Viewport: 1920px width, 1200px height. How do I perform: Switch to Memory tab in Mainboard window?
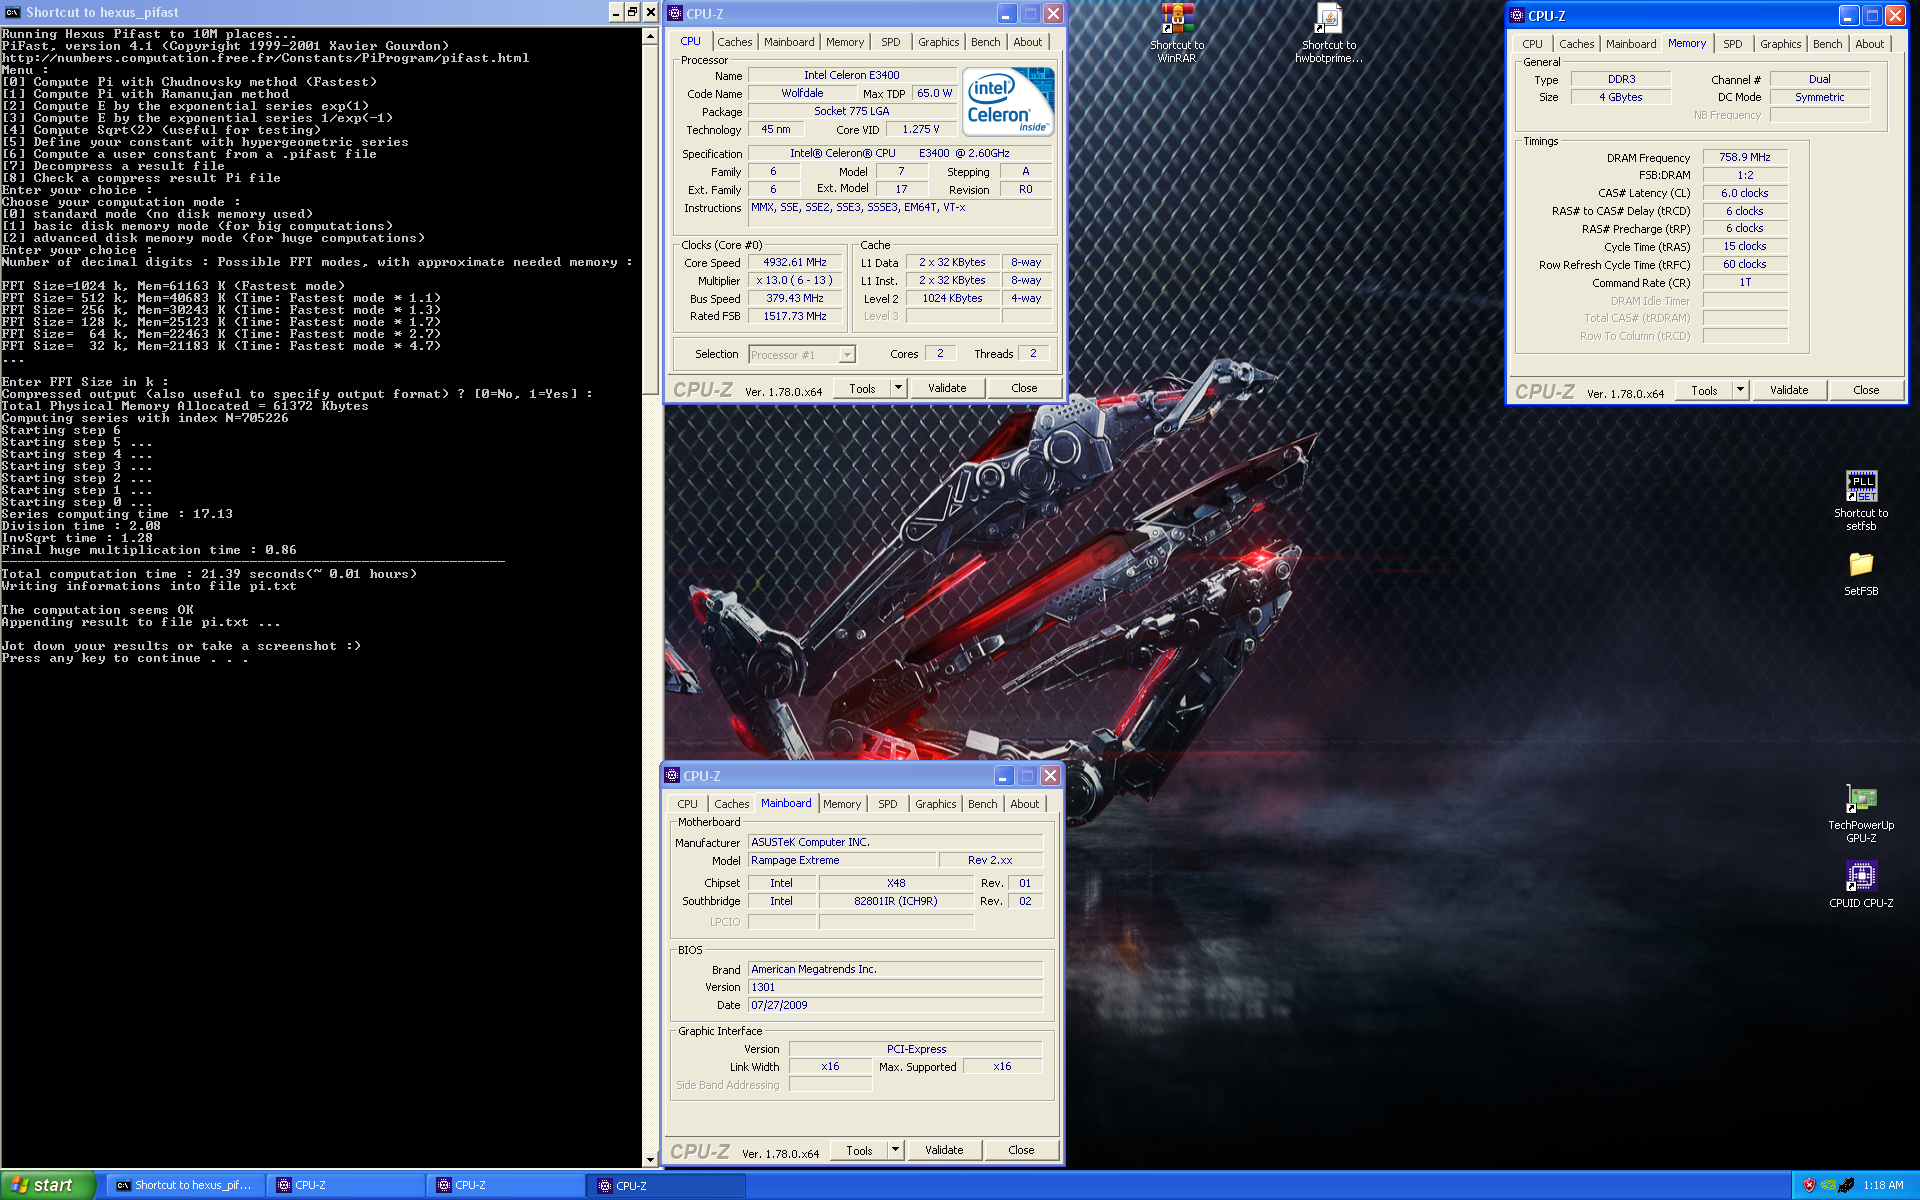pos(842,804)
